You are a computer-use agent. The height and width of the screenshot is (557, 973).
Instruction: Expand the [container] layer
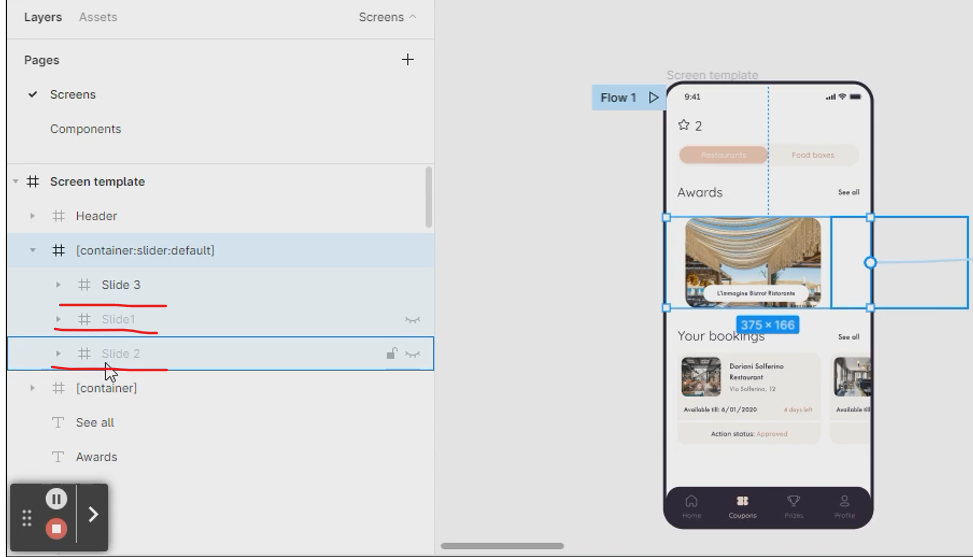click(x=32, y=388)
